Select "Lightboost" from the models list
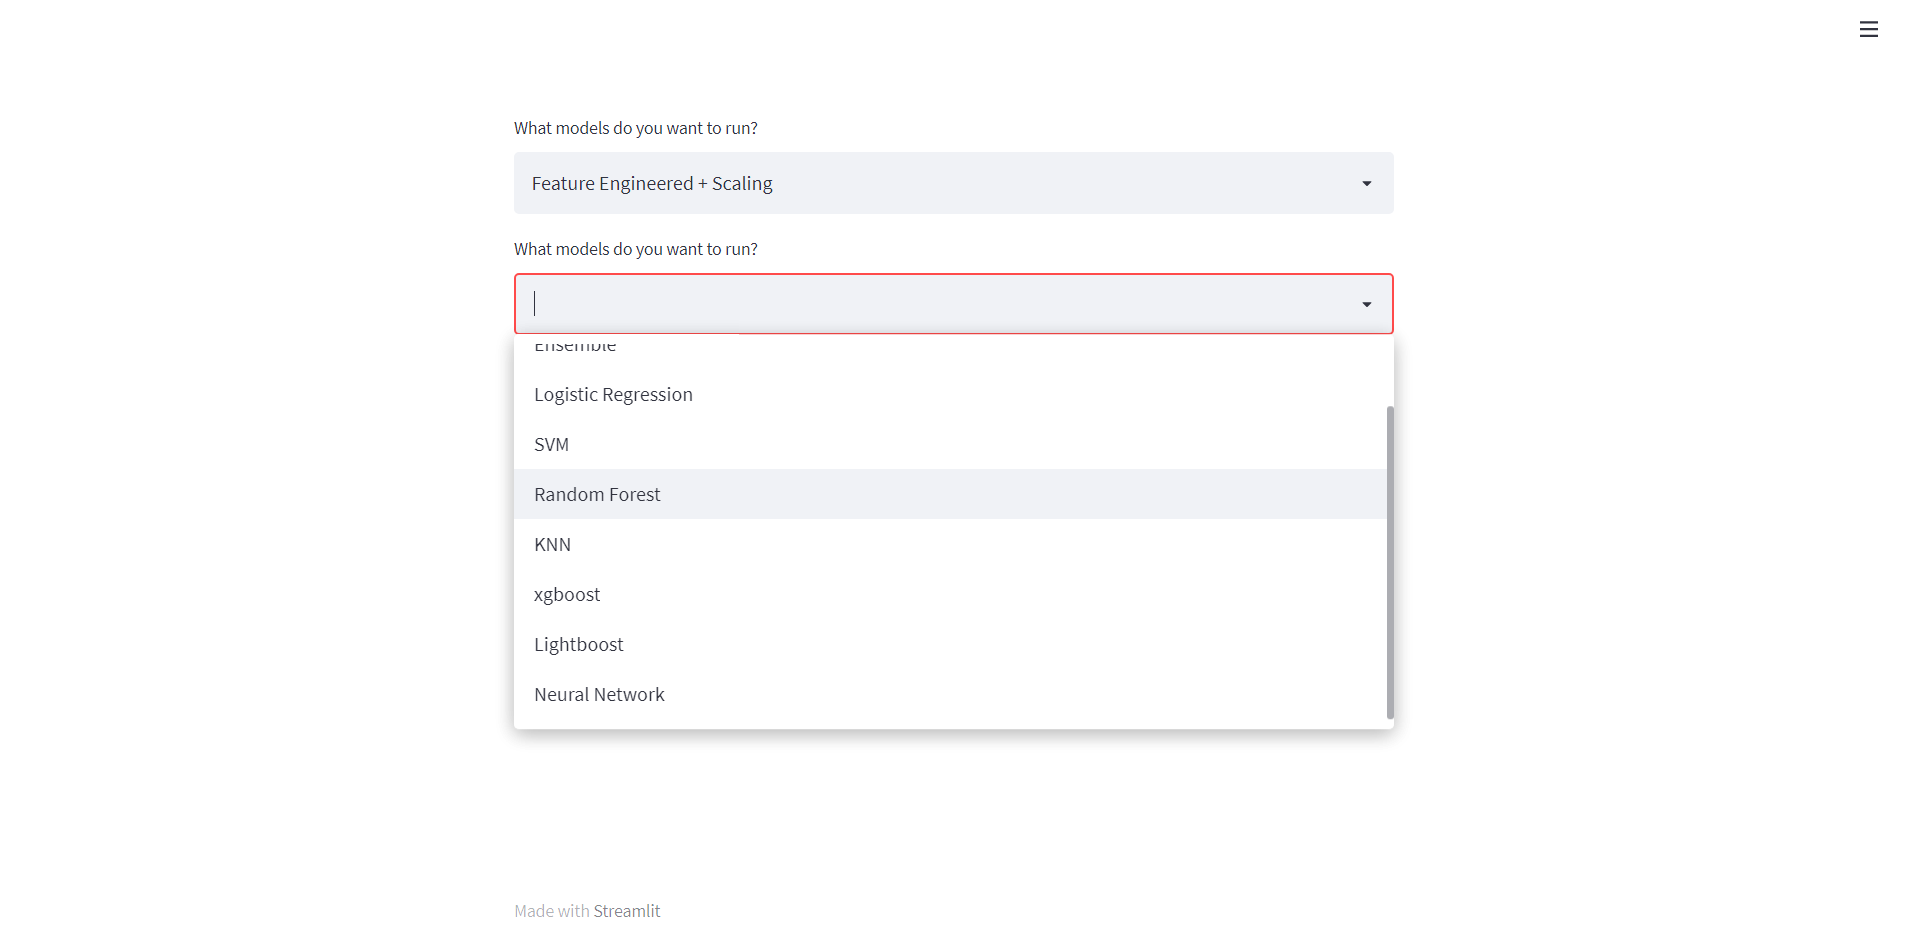The image size is (1907, 928). click(x=578, y=644)
